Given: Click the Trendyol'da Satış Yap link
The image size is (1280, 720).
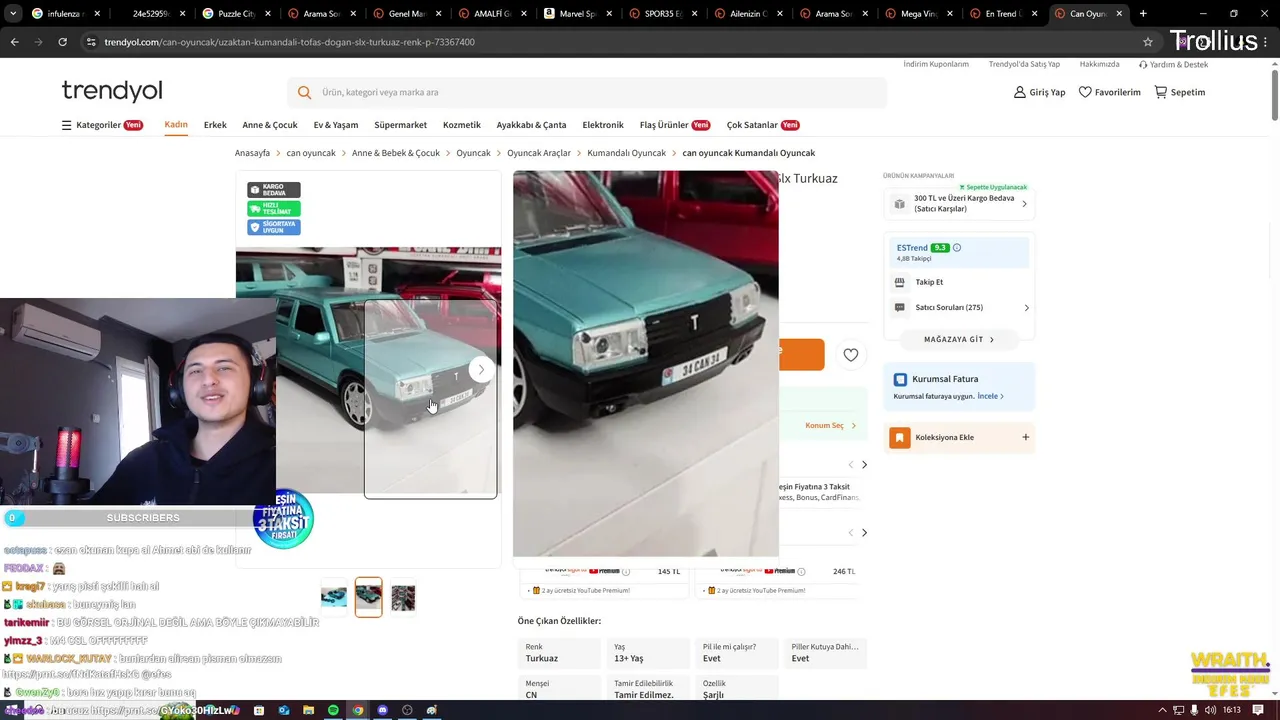Looking at the screenshot, I should [x=1024, y=64].
